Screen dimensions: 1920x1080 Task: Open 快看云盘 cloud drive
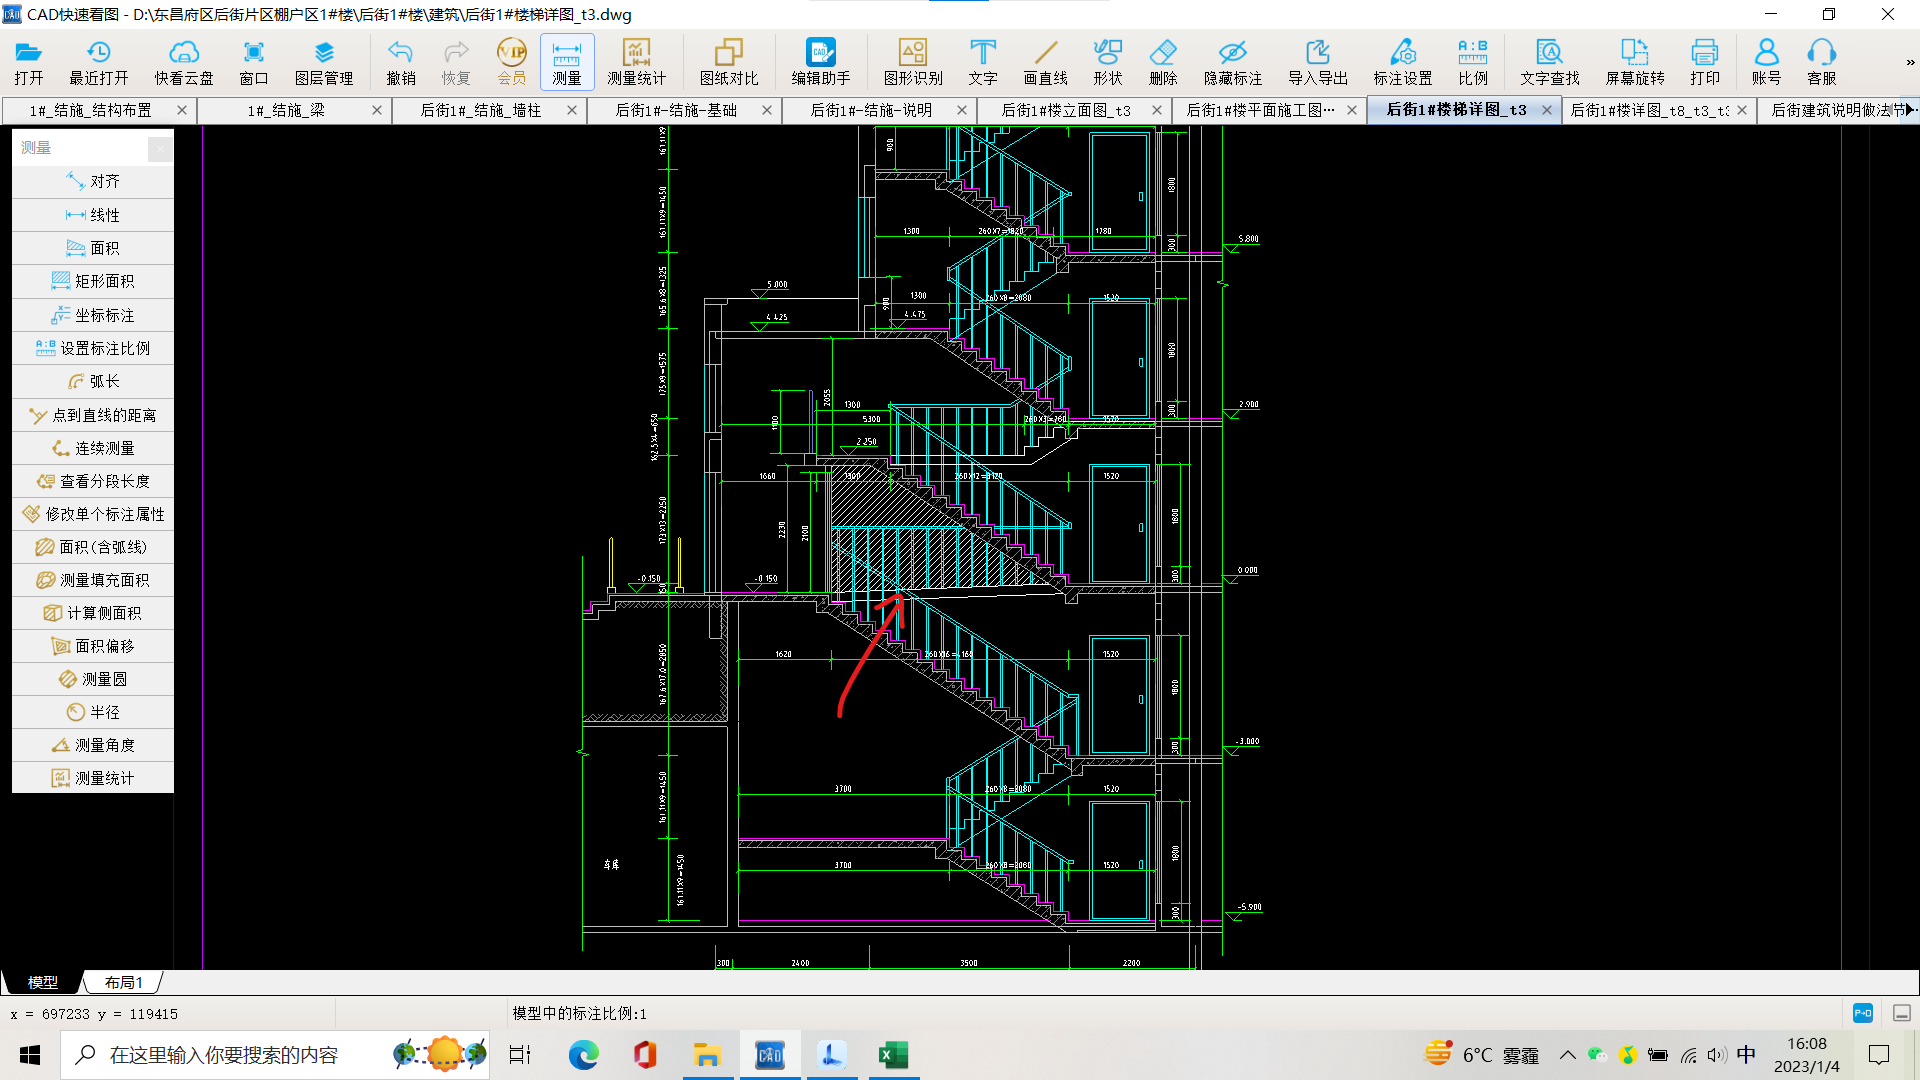184,62
